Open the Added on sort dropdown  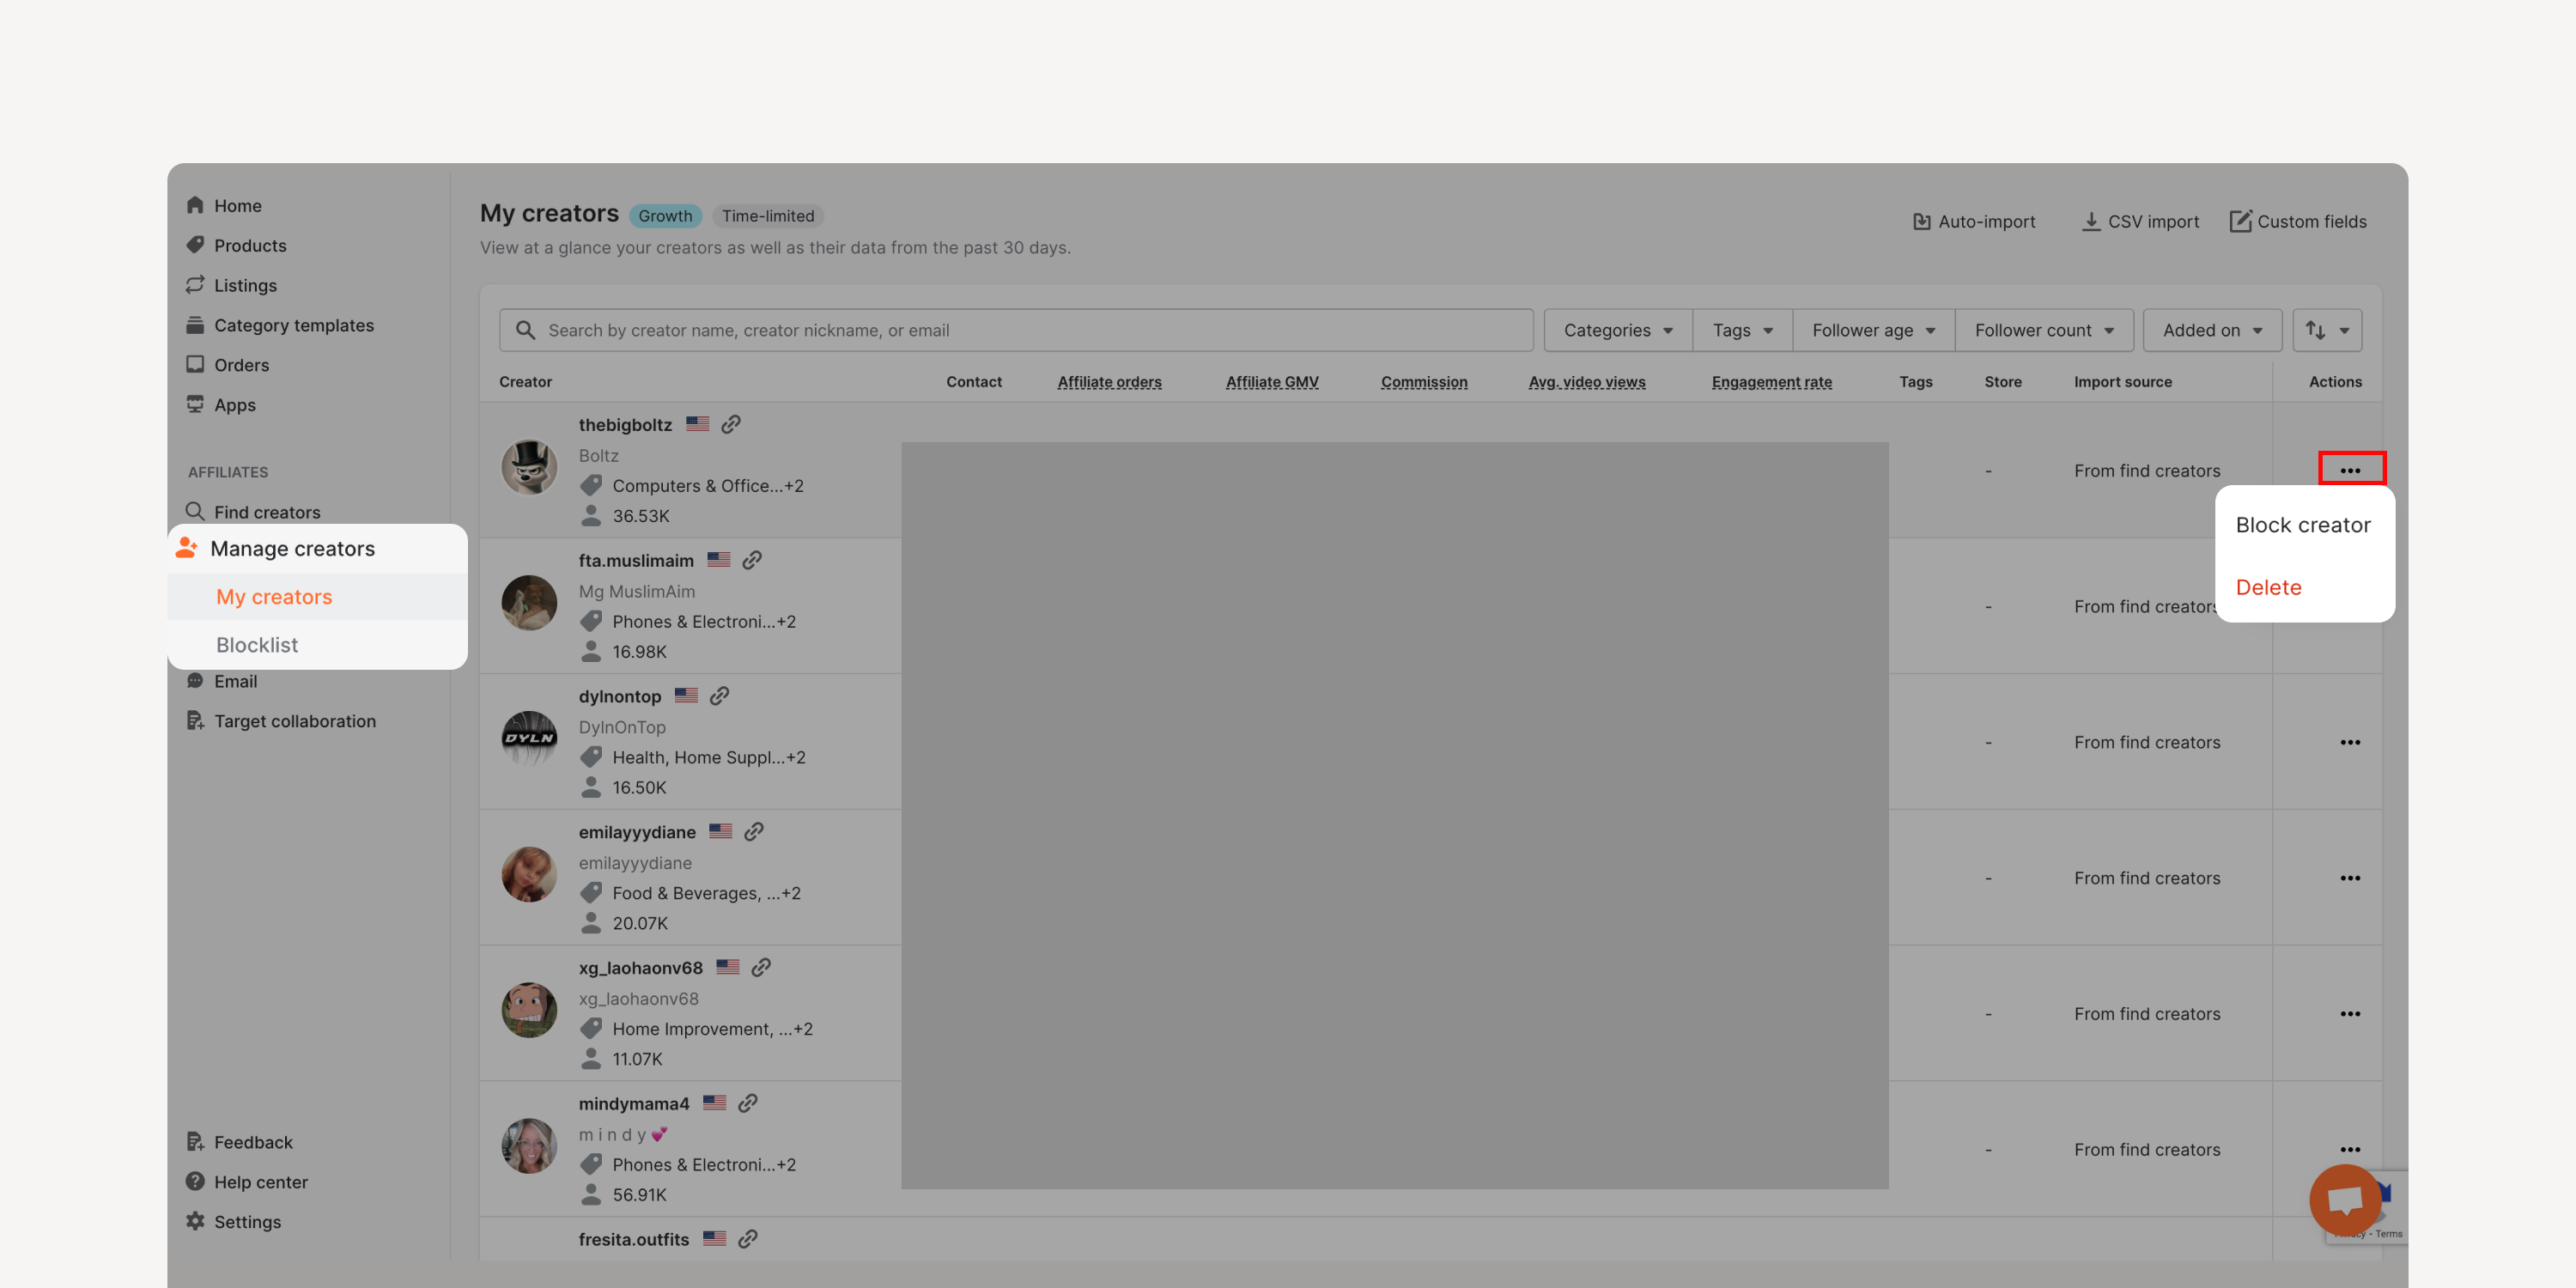point(2212,330)
